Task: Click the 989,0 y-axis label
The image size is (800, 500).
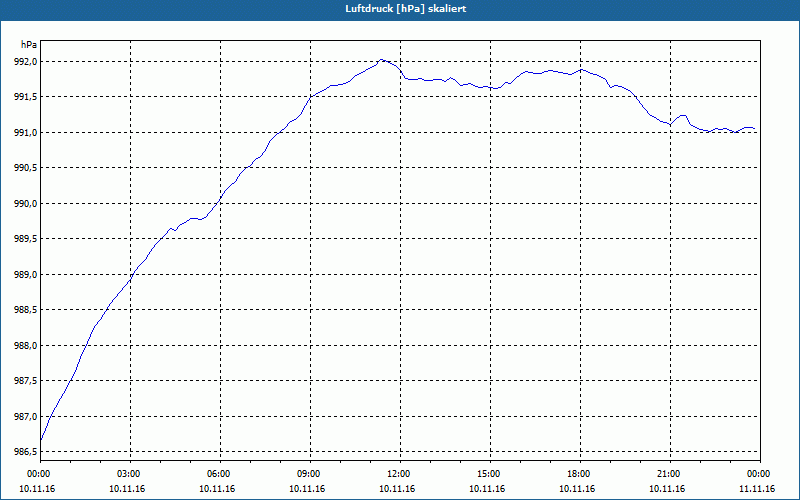Action: 26,274
